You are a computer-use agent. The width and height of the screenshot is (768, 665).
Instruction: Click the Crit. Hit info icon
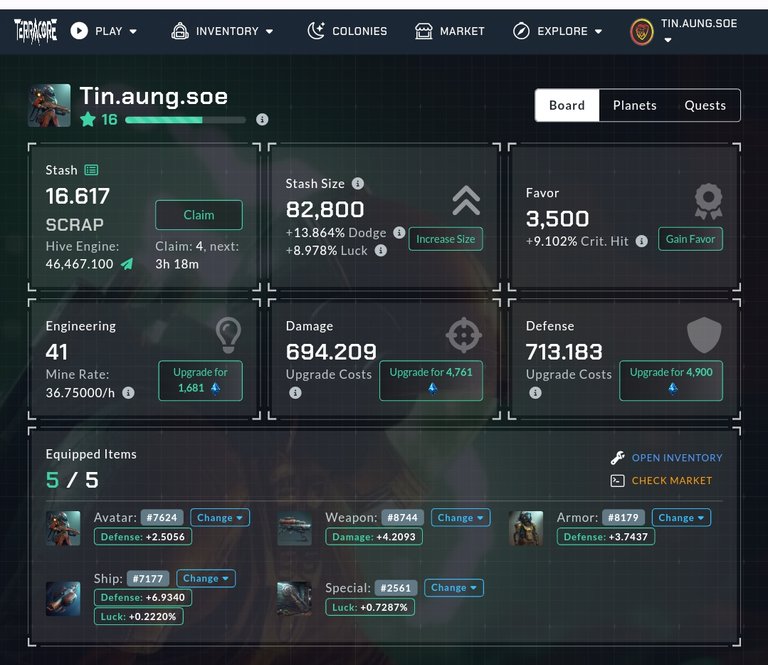tap(642, 241)
